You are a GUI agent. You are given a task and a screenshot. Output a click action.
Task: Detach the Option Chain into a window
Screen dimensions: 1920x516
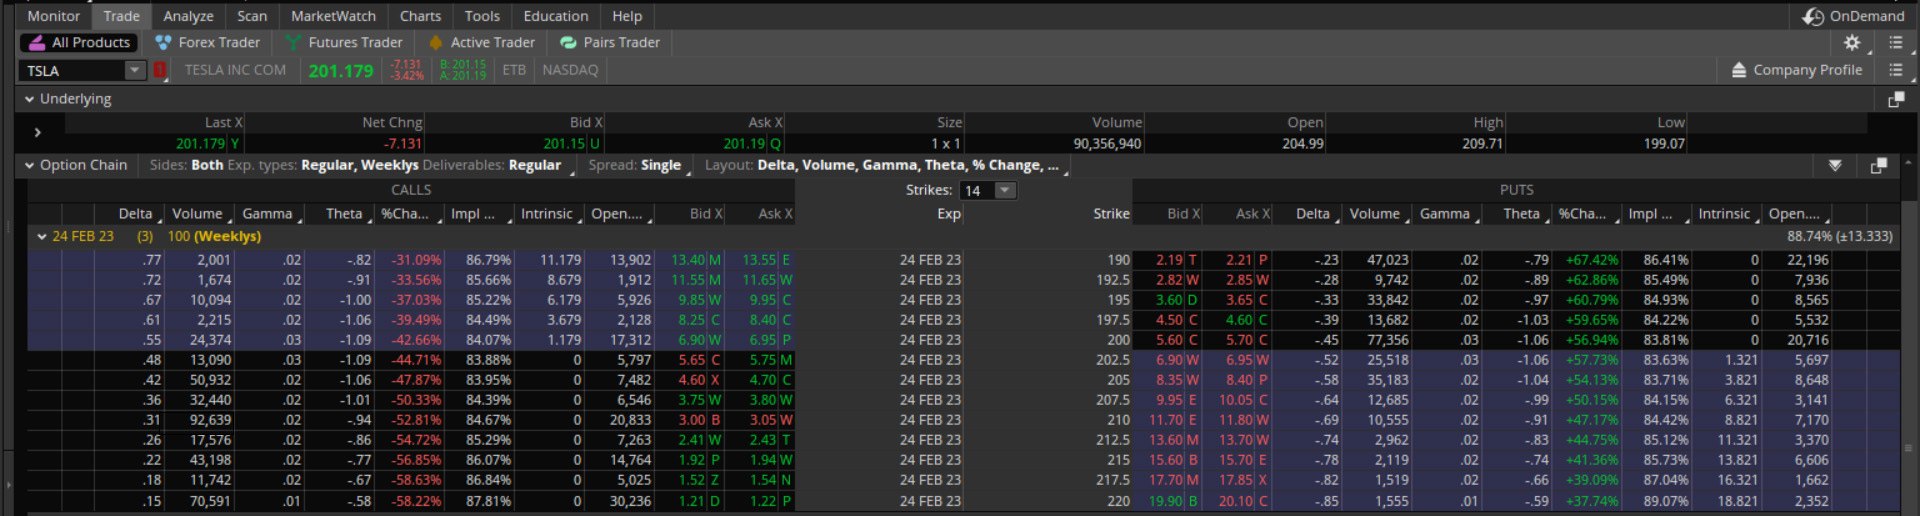pos(1878,165)
